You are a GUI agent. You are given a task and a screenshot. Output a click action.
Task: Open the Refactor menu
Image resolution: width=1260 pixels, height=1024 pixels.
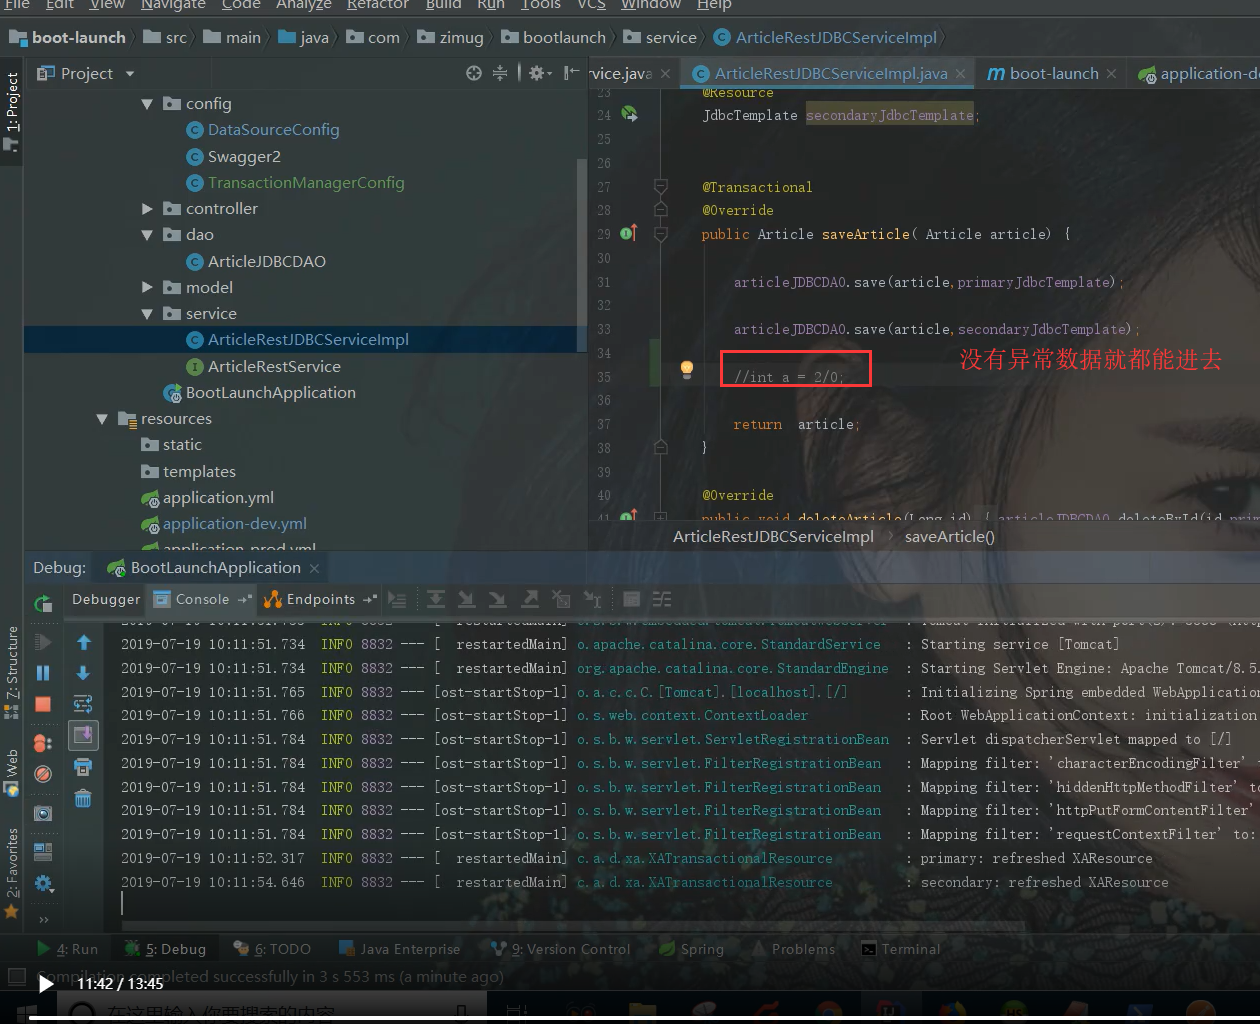point(377,5)
